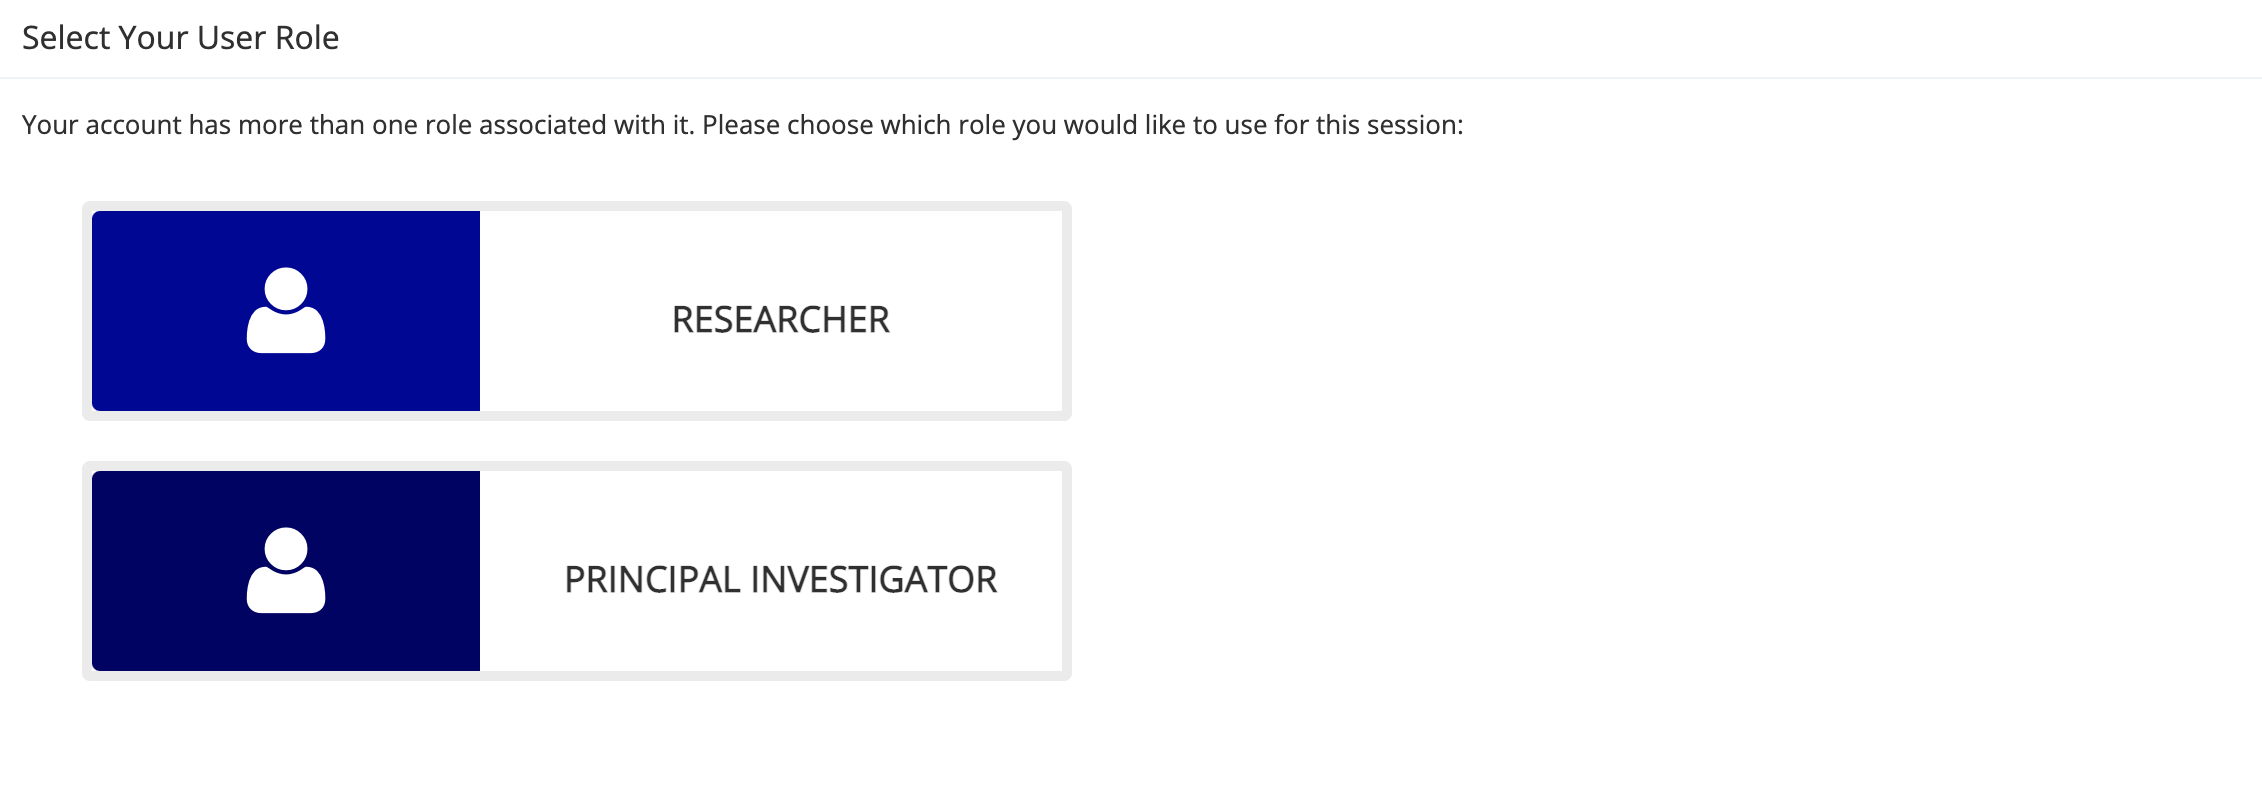Click the RESEARCHER label text
Viewport: 2262px width, 810px height.
tap(780, 320)
